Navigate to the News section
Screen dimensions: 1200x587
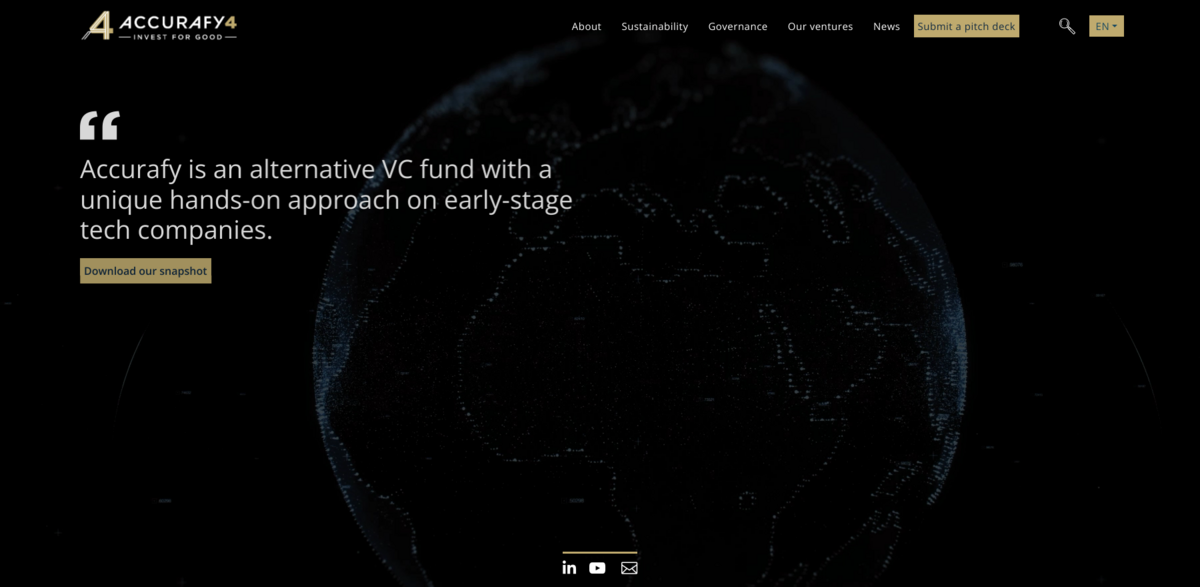886,27
